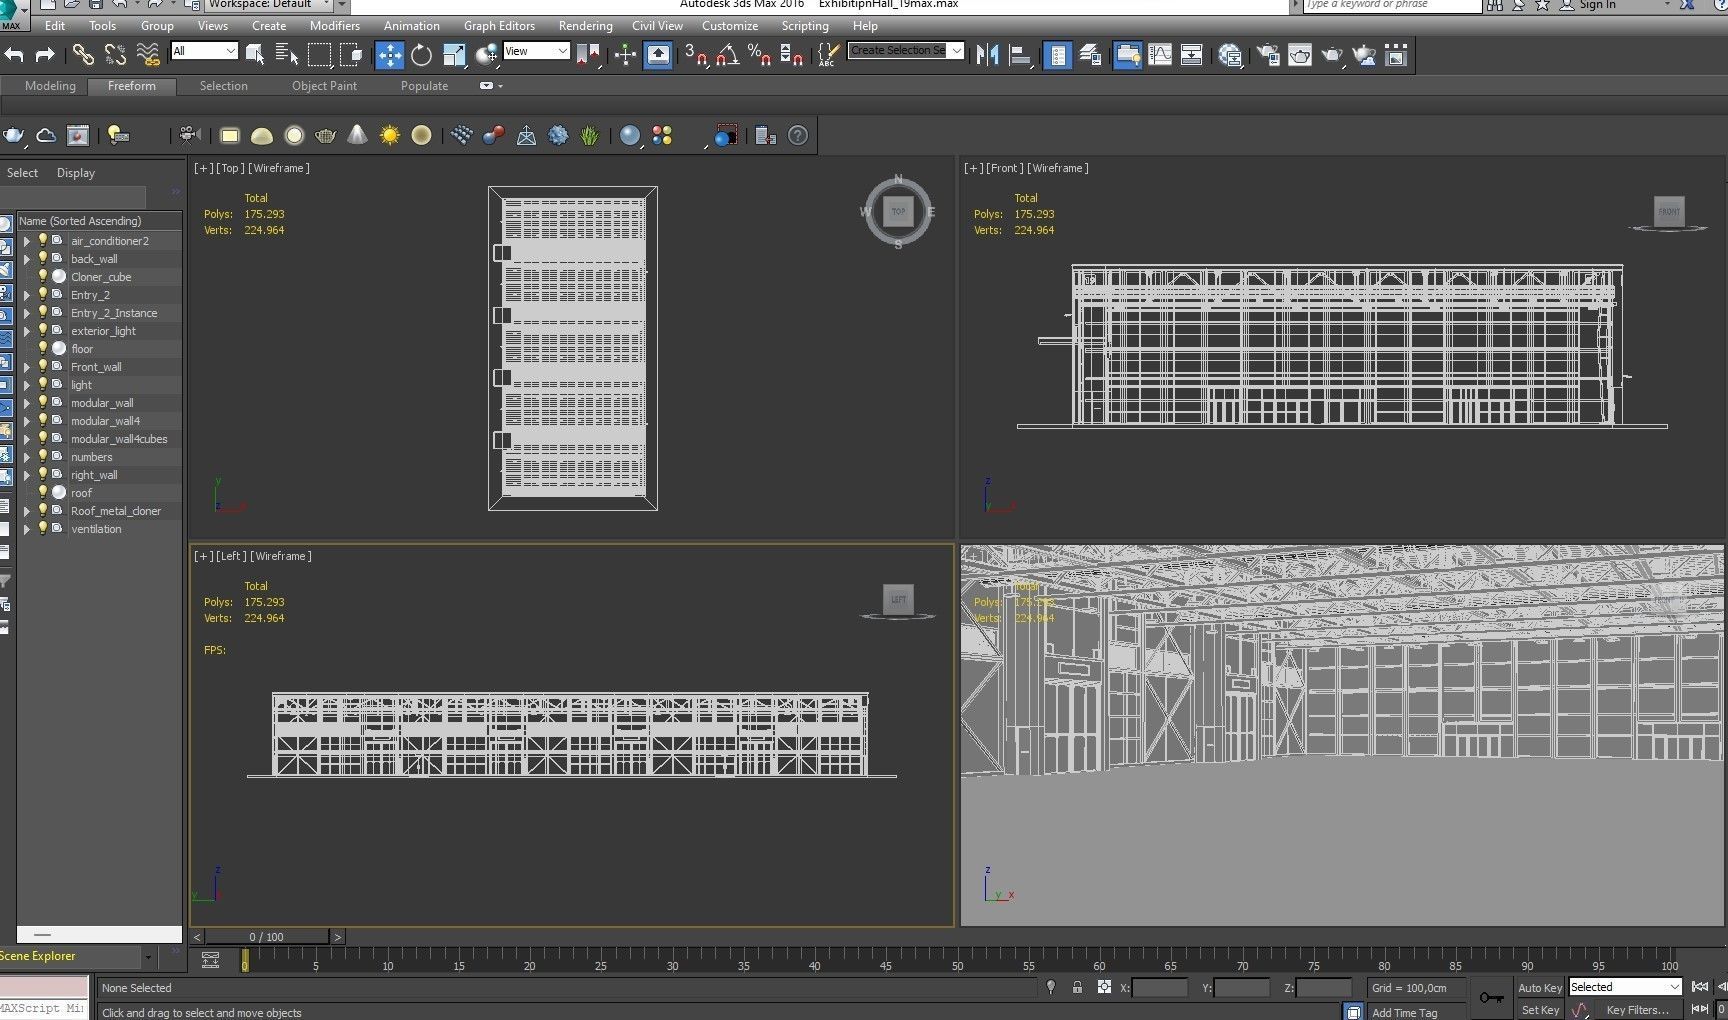
Task: Activate the Select and Rotate tool
Action: point(421,55)
